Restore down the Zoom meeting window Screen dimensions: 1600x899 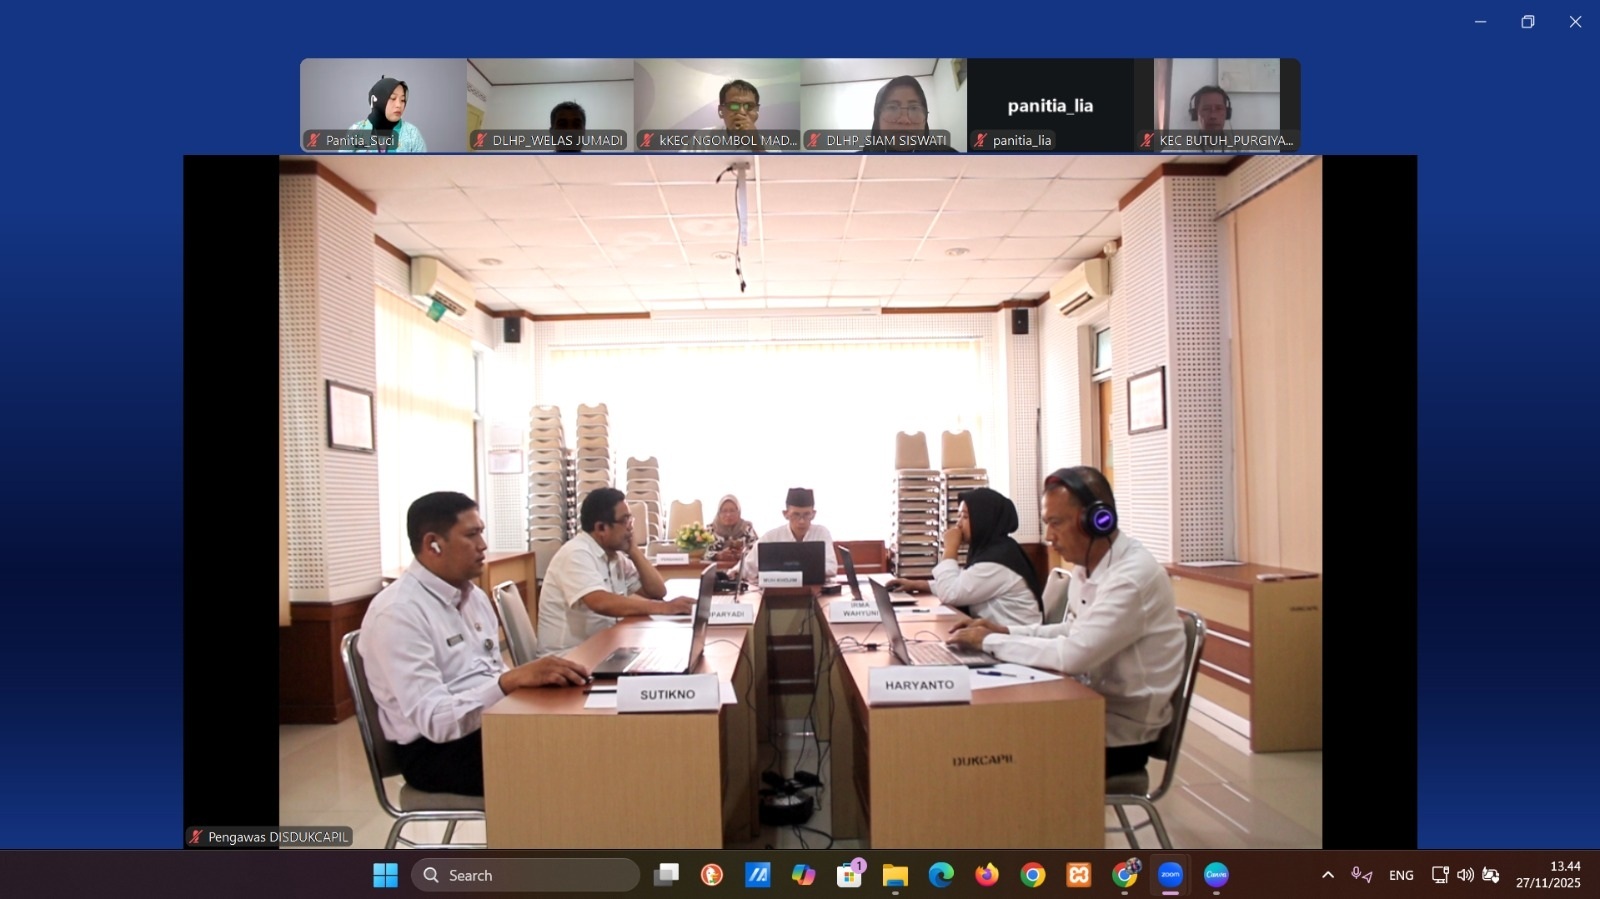coord(1527,22)
